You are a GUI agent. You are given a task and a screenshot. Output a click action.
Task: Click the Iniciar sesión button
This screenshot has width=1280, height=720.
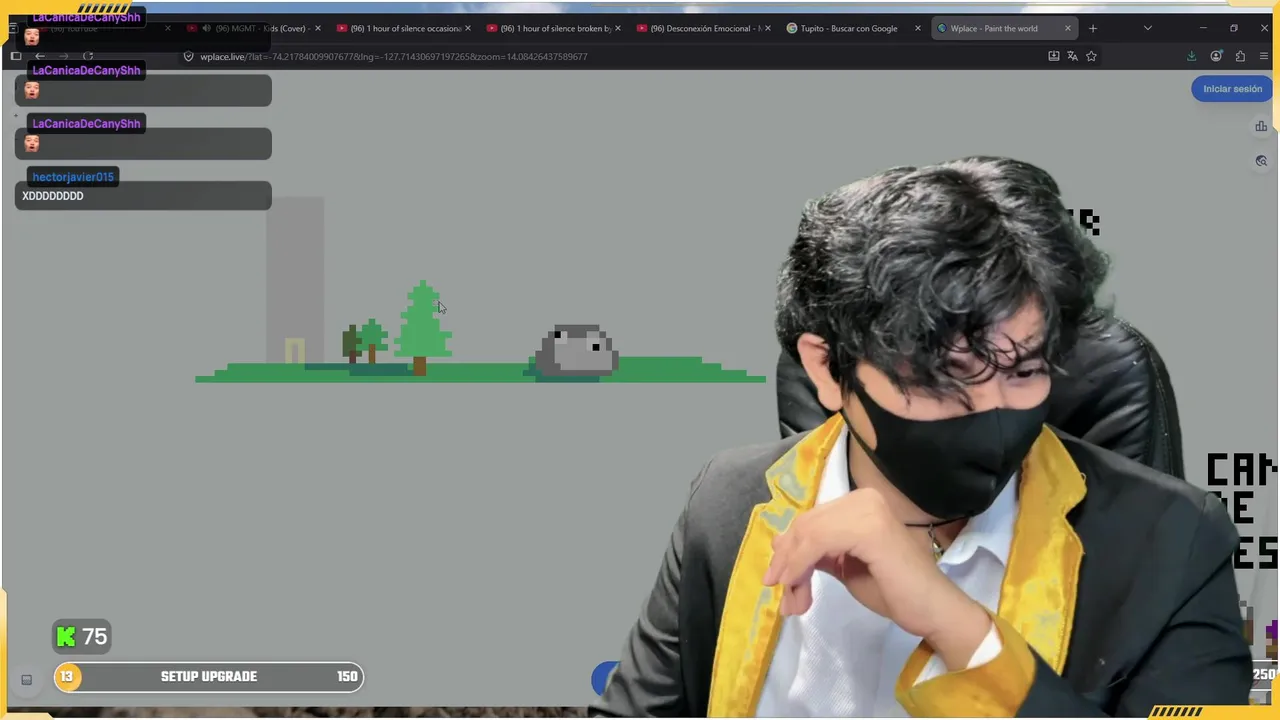[1232, 89]
